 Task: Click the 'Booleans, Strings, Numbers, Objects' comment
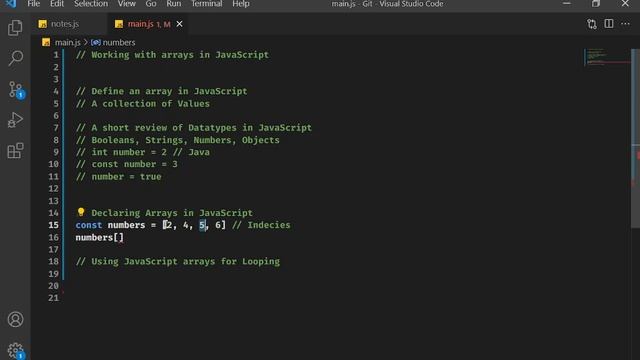(x=178, y=140)
